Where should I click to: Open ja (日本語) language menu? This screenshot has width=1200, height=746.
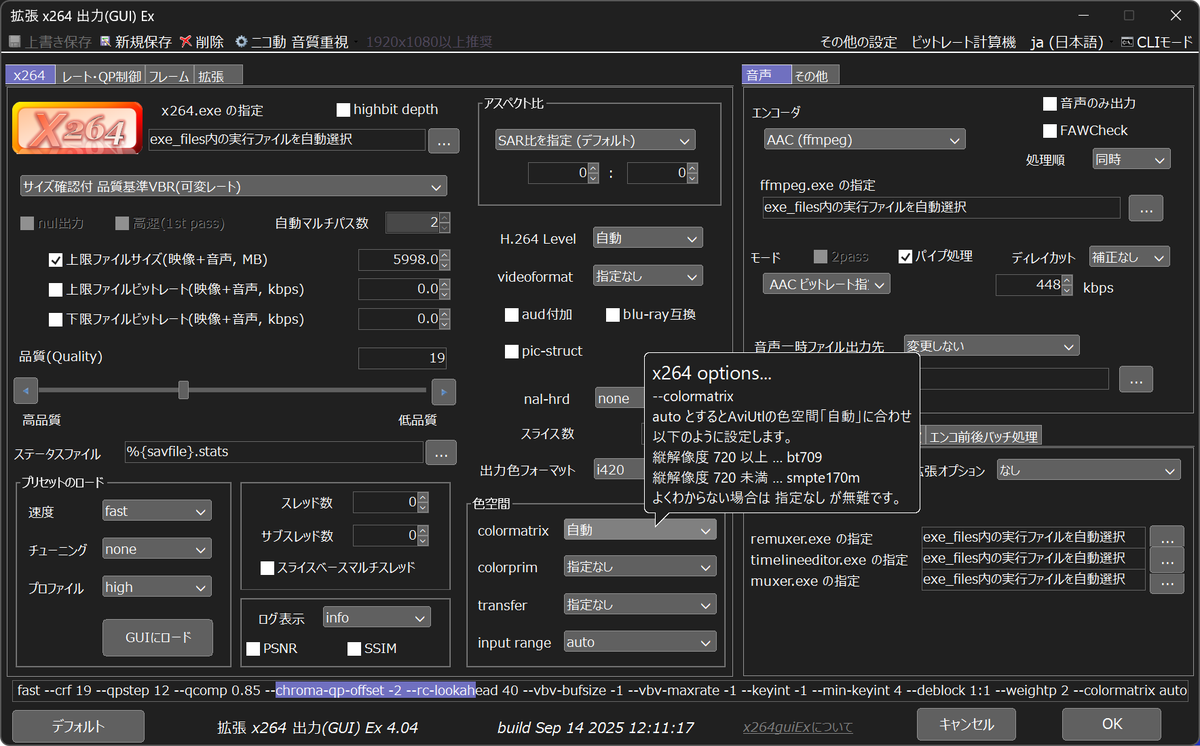(1066, 42)
